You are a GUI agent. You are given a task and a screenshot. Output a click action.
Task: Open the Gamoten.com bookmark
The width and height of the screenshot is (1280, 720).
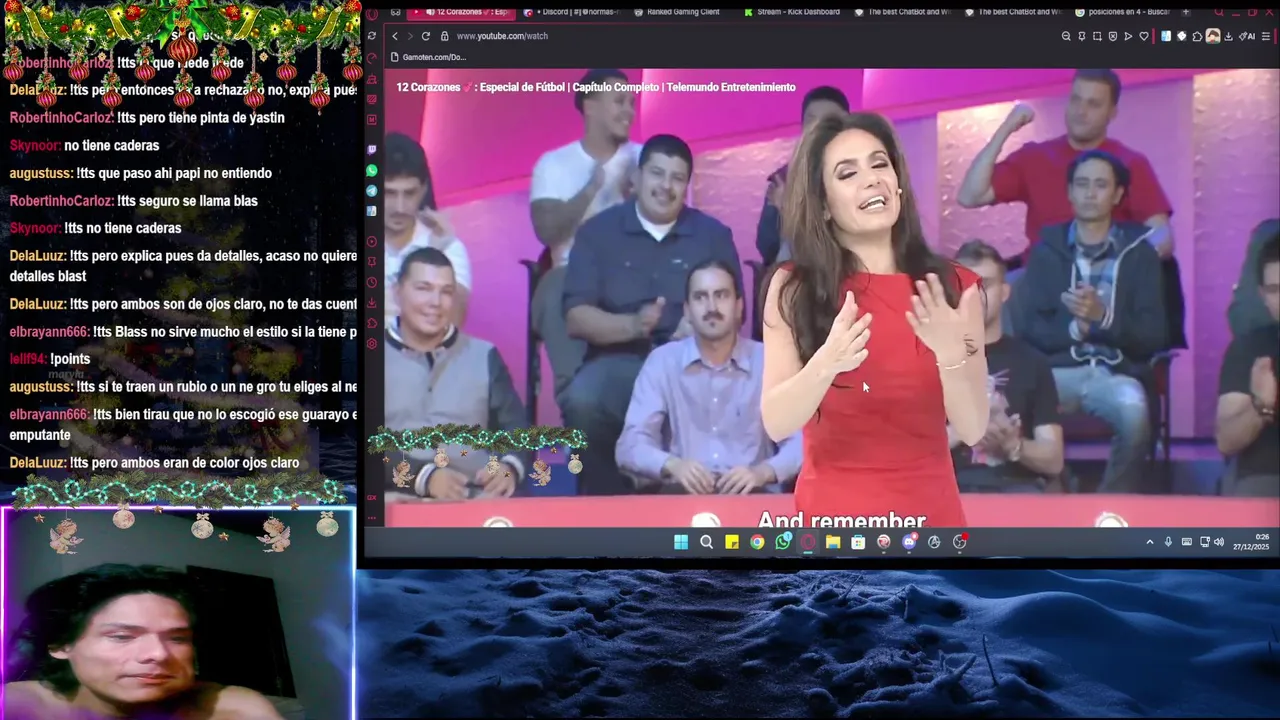pos(429,57)
